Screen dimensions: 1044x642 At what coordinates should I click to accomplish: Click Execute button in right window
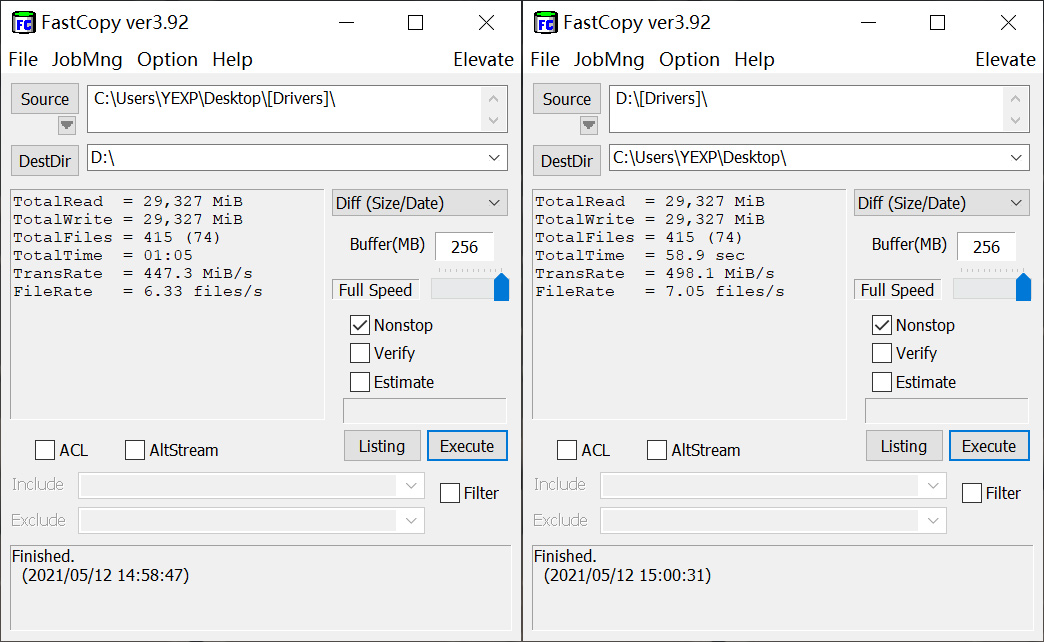[x=989, y=446]
